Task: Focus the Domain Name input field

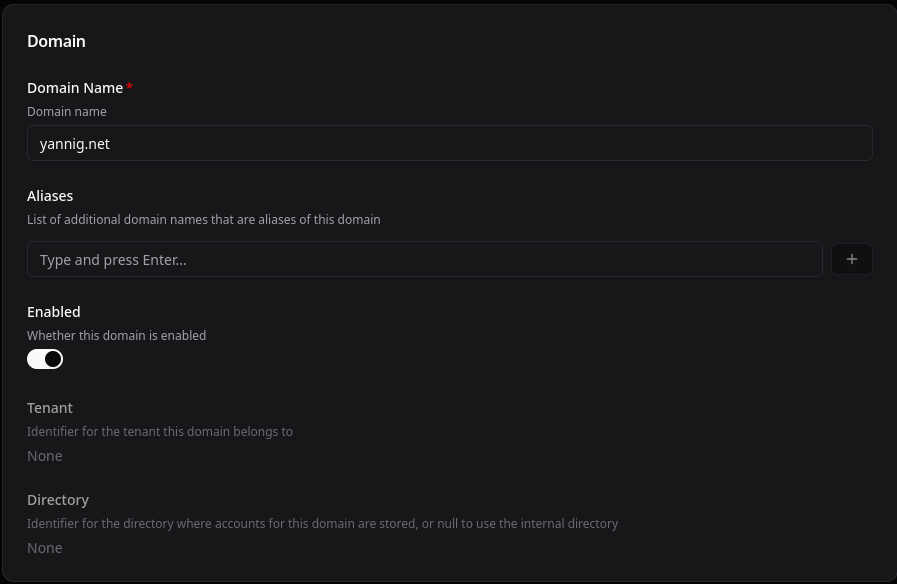Action: (450, 143)
